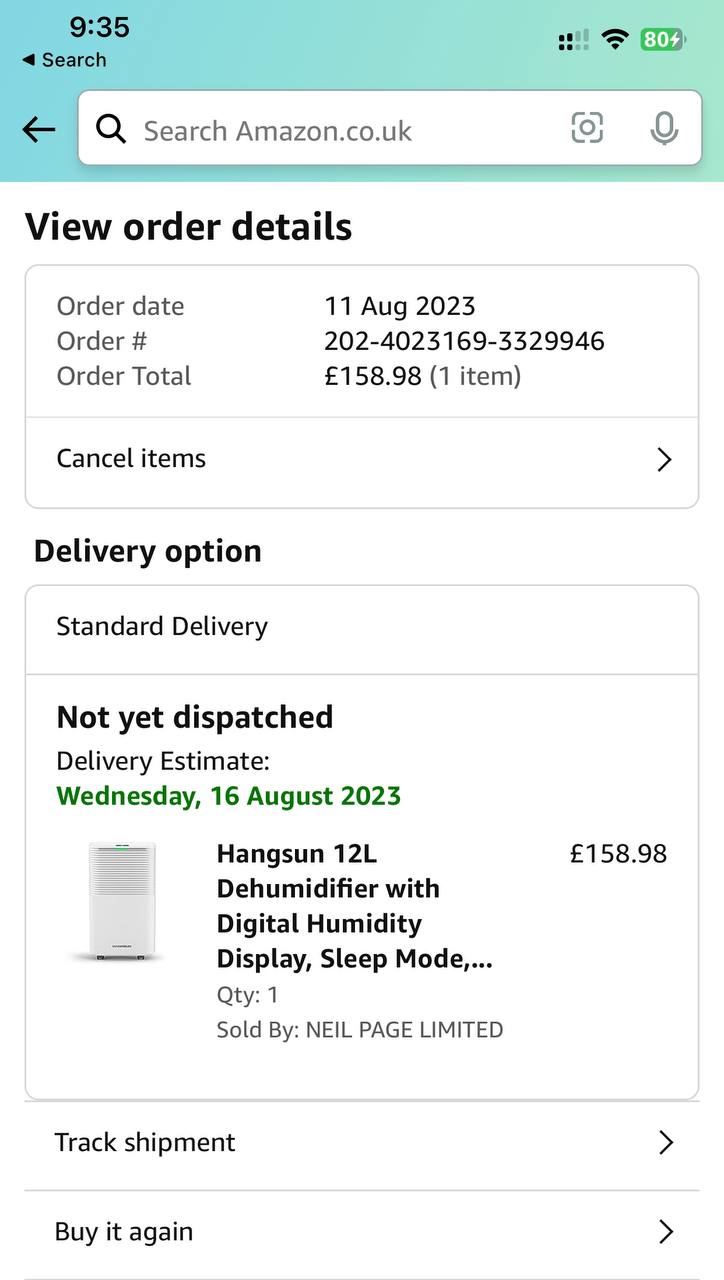Tap the Wi-Fi status icon

click(x=615, y=40)
